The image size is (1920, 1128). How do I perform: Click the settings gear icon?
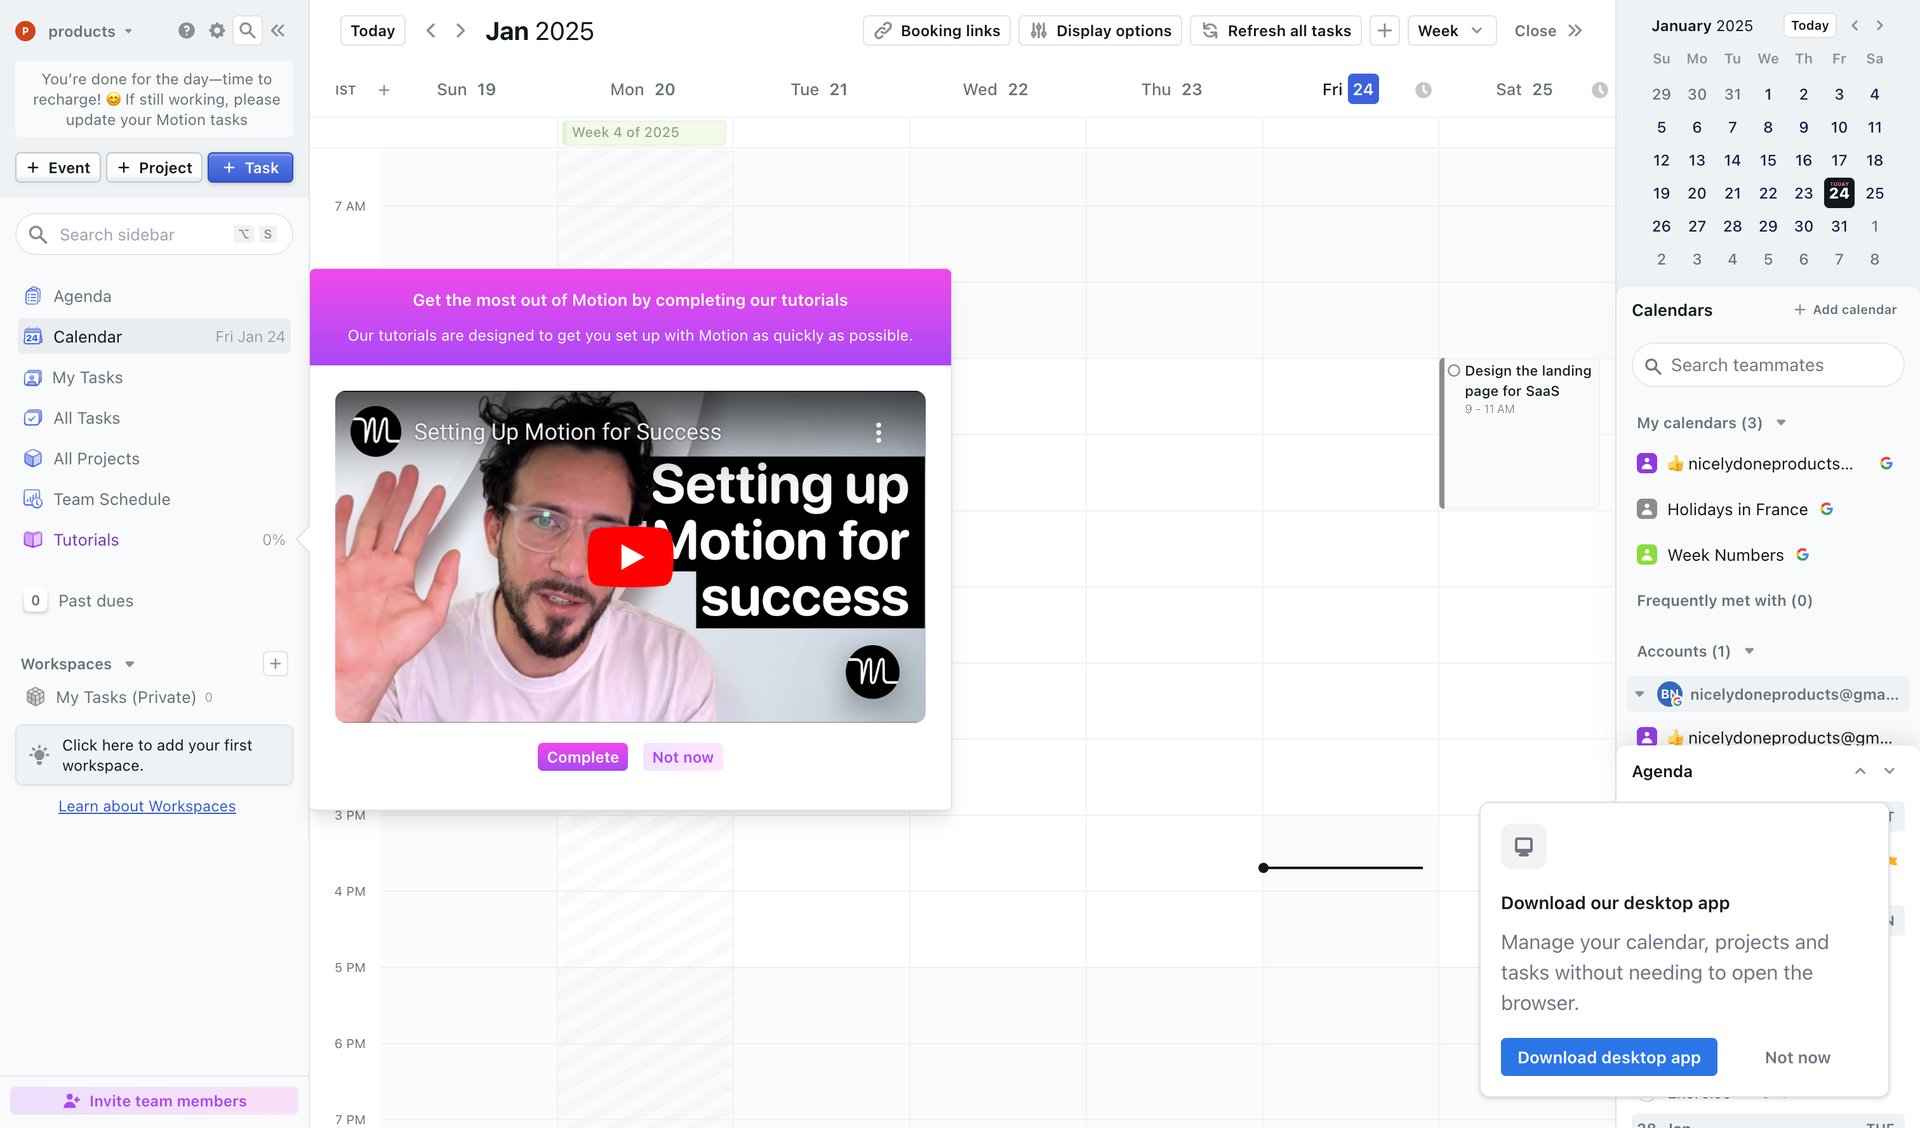(x=216, y=30)
